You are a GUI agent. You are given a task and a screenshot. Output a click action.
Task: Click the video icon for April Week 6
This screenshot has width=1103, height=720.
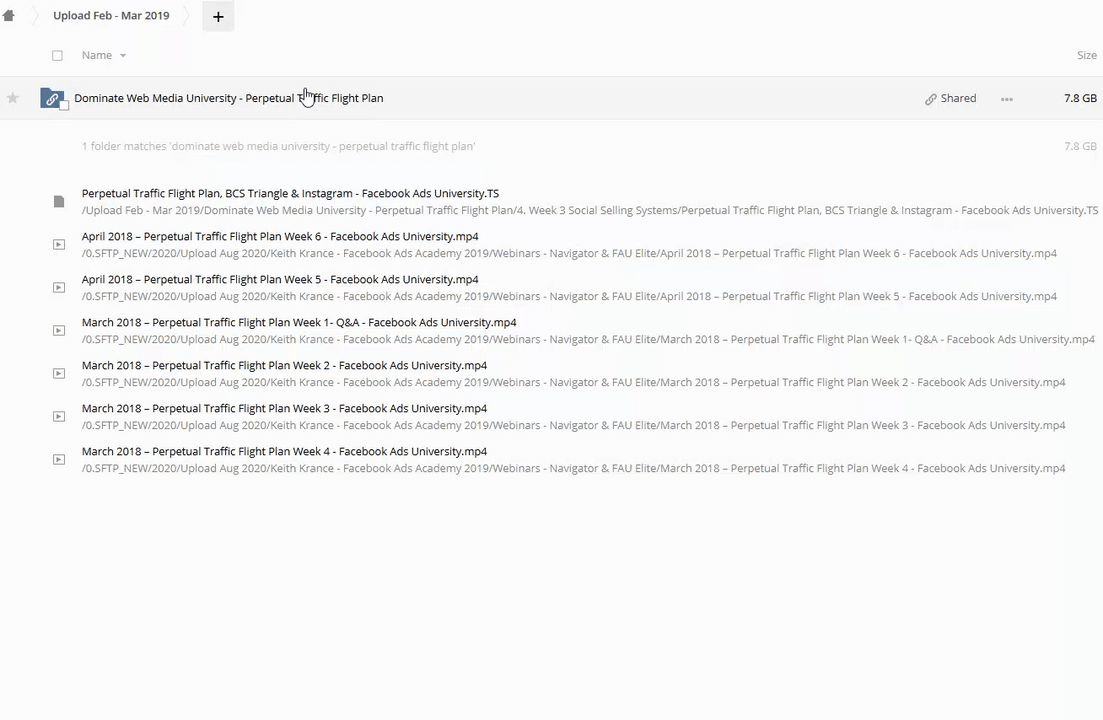tap(59, 245)
